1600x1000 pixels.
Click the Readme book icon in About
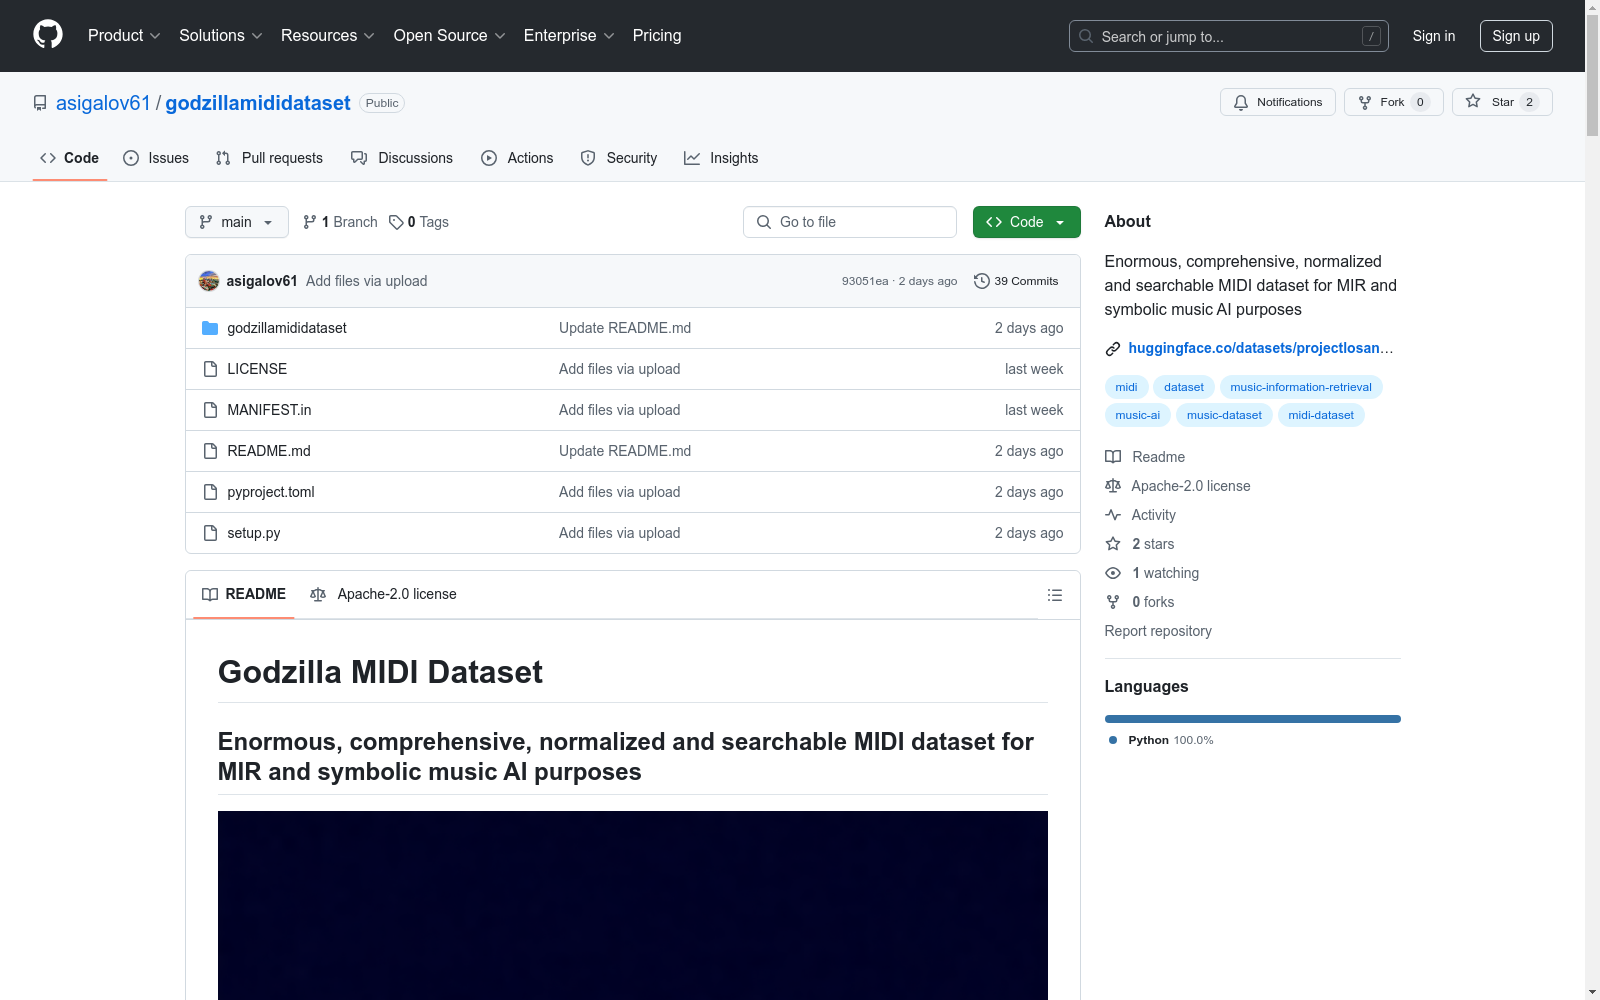pos(1113,457)
